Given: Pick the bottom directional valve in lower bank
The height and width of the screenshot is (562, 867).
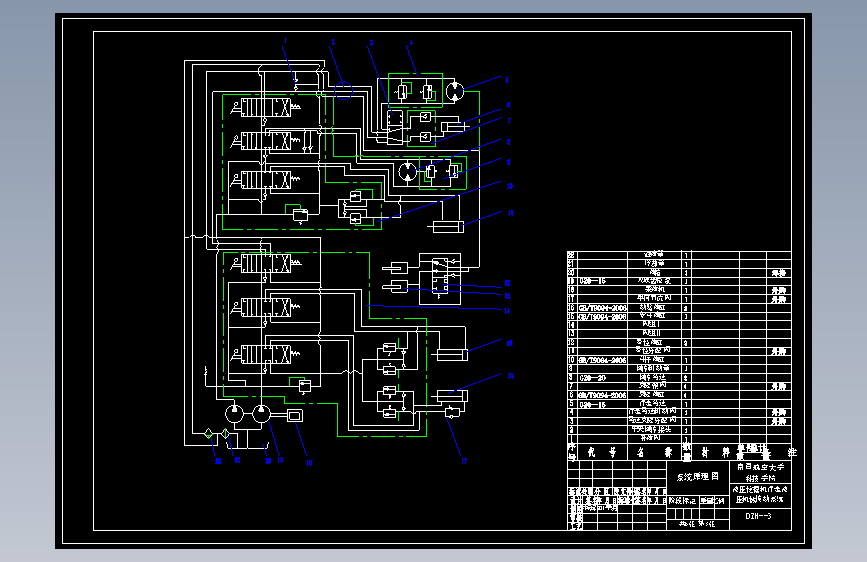Looking at the screenshot, I should 267,354.
